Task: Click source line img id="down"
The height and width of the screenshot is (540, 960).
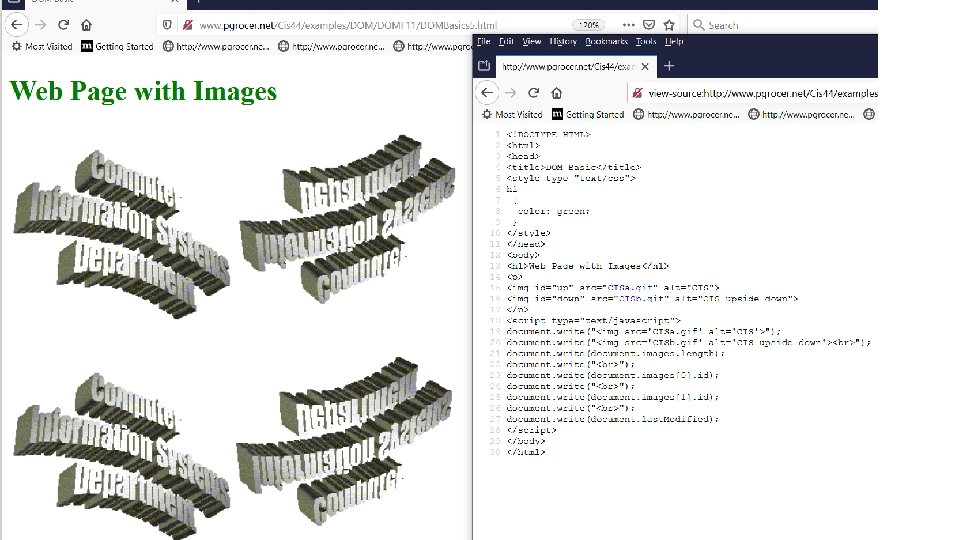Action: (652, 299)
